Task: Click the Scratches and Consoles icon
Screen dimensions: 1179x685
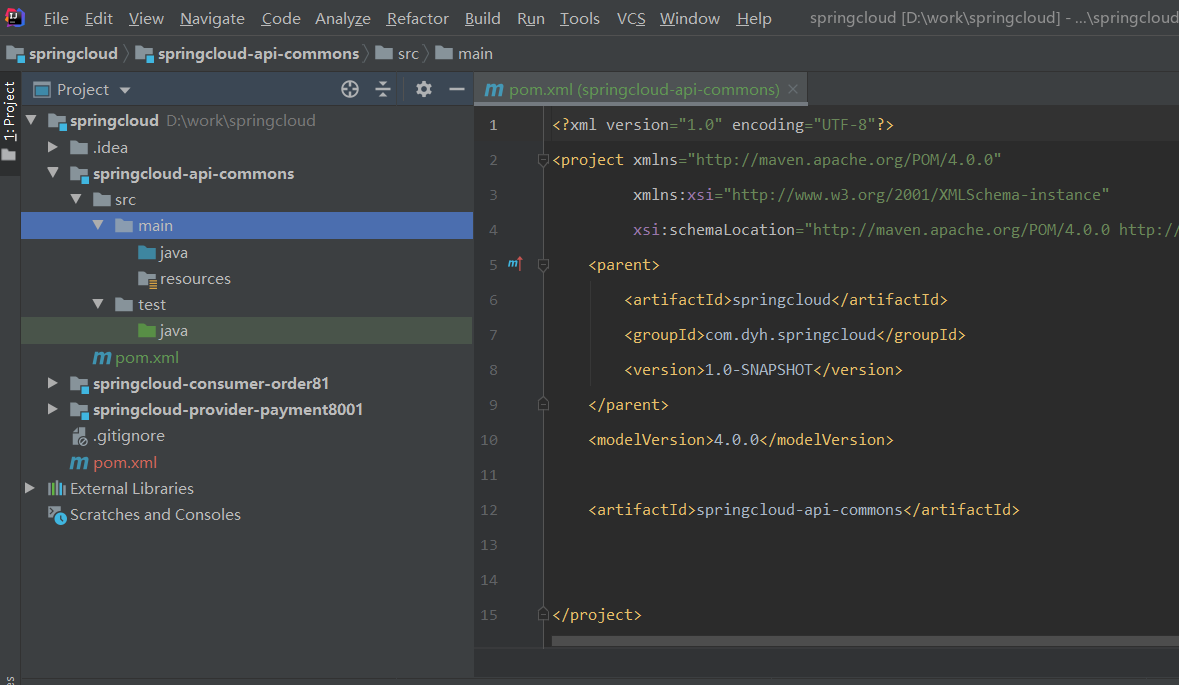Action: pos(57,515)
